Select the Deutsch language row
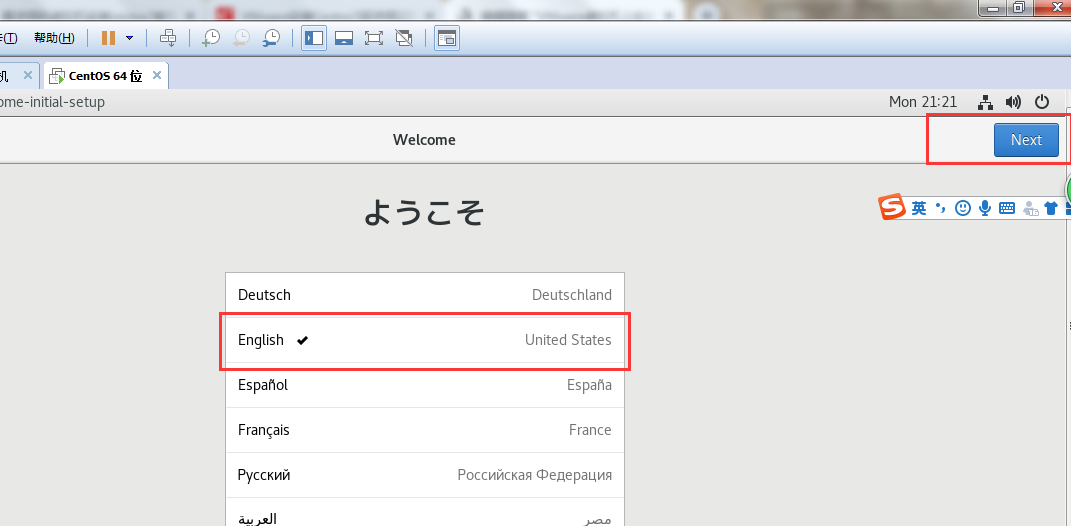Screen dimensions: 1071x526 (425, 295)
